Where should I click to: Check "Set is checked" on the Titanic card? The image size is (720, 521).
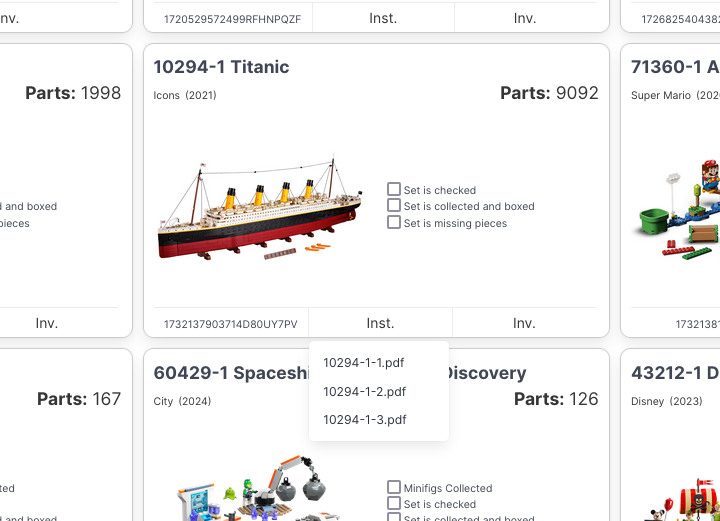point(394,189)
